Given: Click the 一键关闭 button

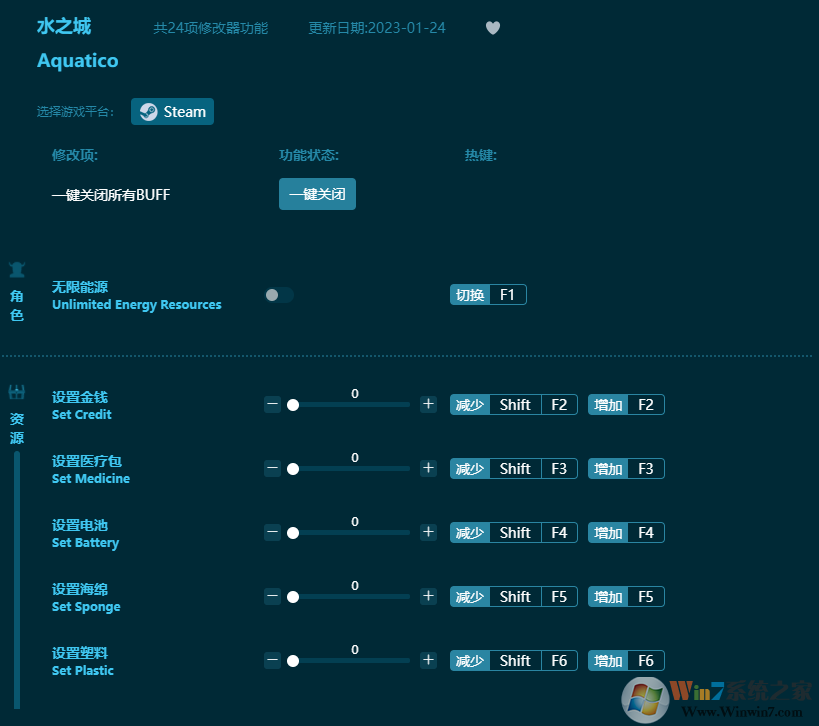Looking at the screenshot, I should pos(317,194).
